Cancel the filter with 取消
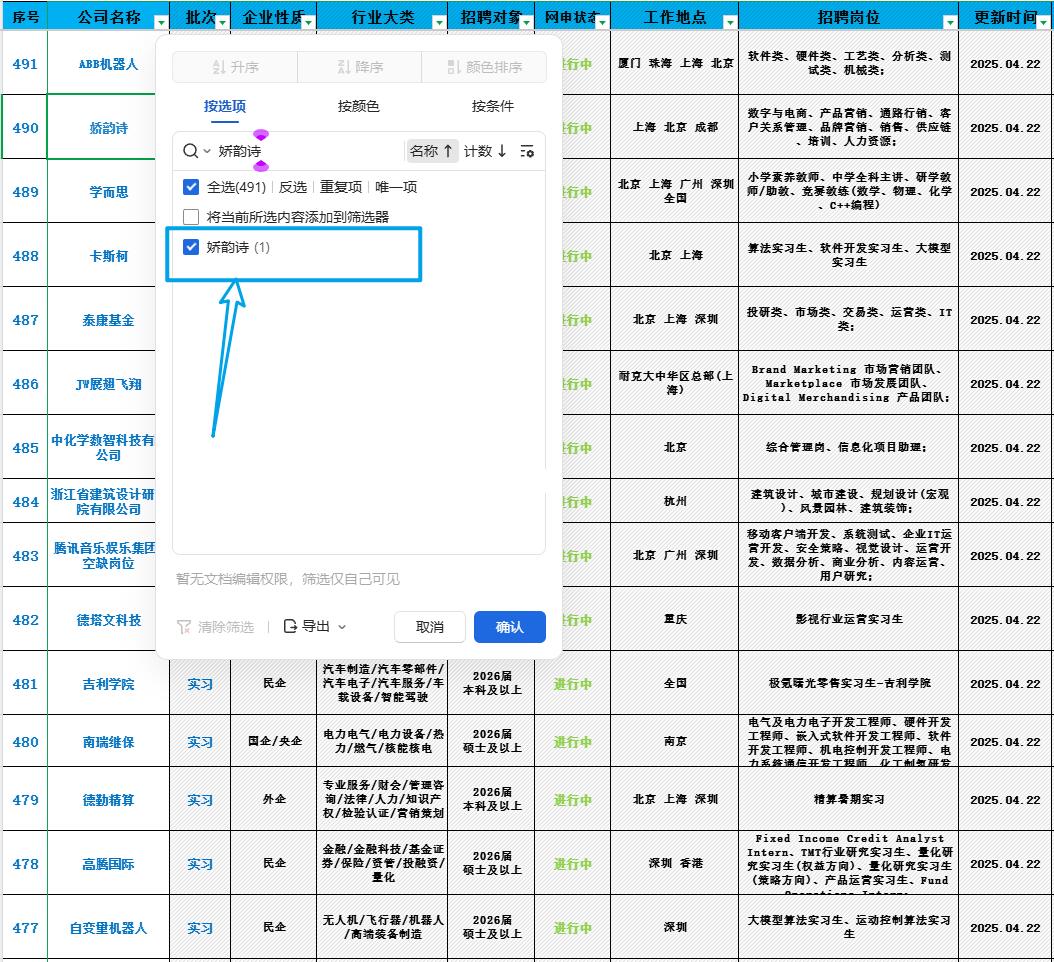1054x962 pixels. coord(430,627)
